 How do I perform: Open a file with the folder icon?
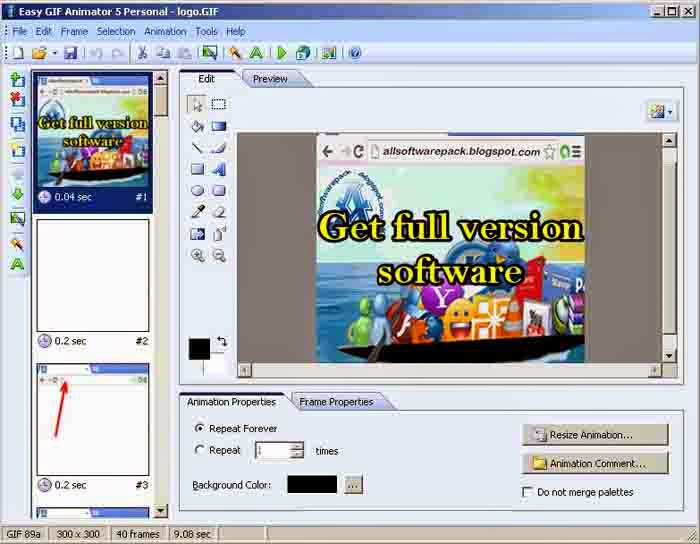pyautogui.click(x=39, y=53)
